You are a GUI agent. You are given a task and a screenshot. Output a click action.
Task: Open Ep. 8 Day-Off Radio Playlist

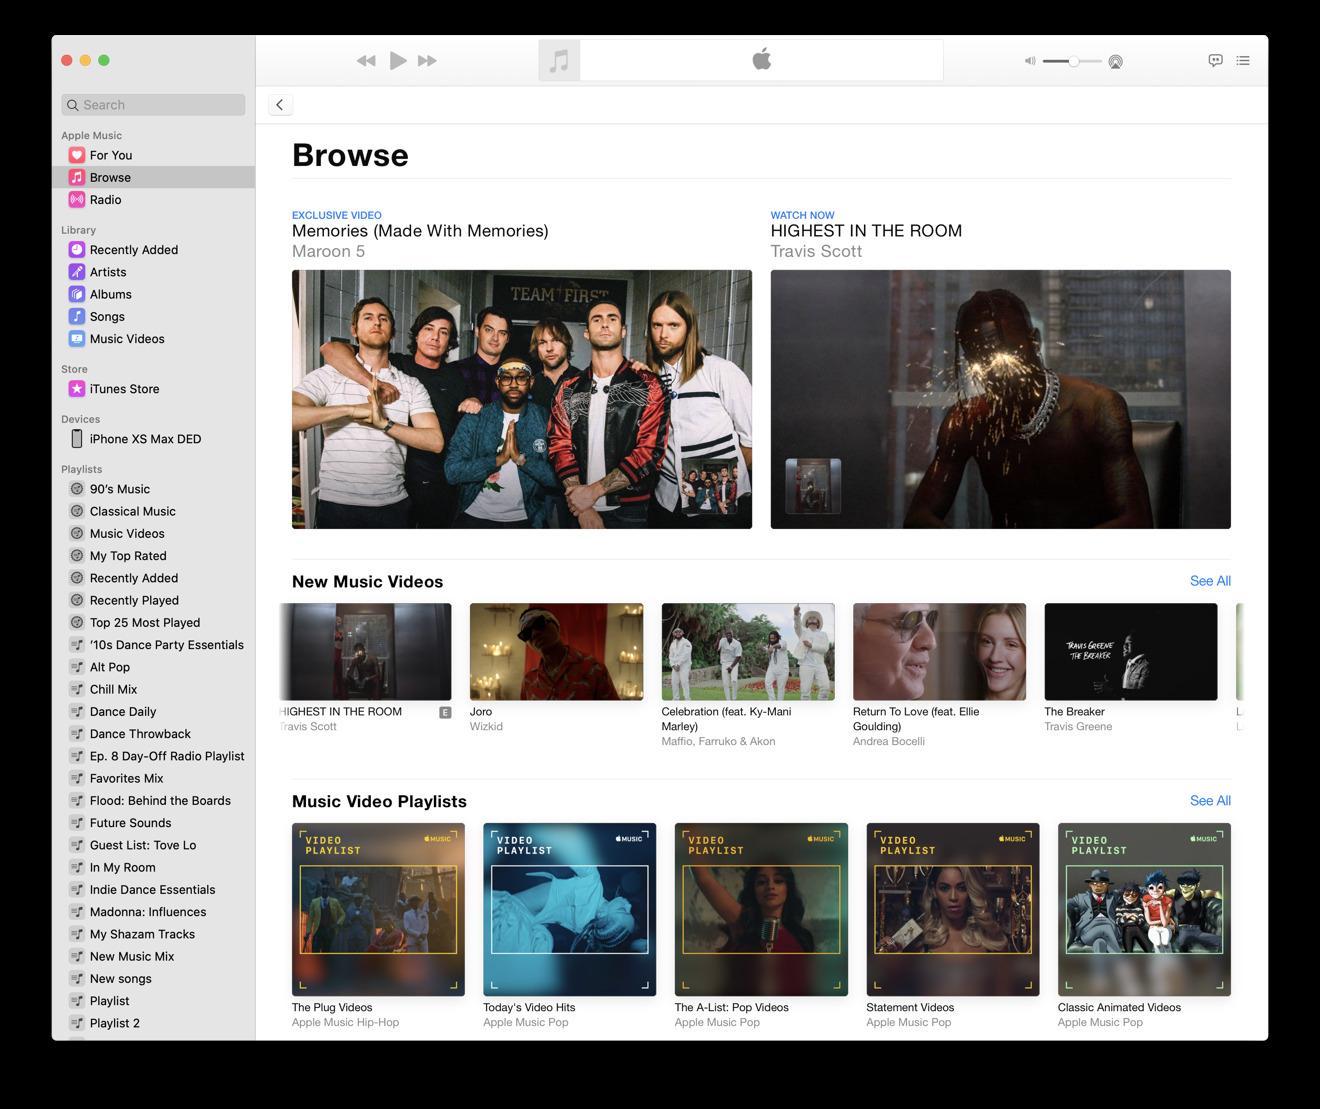point(153,756)
